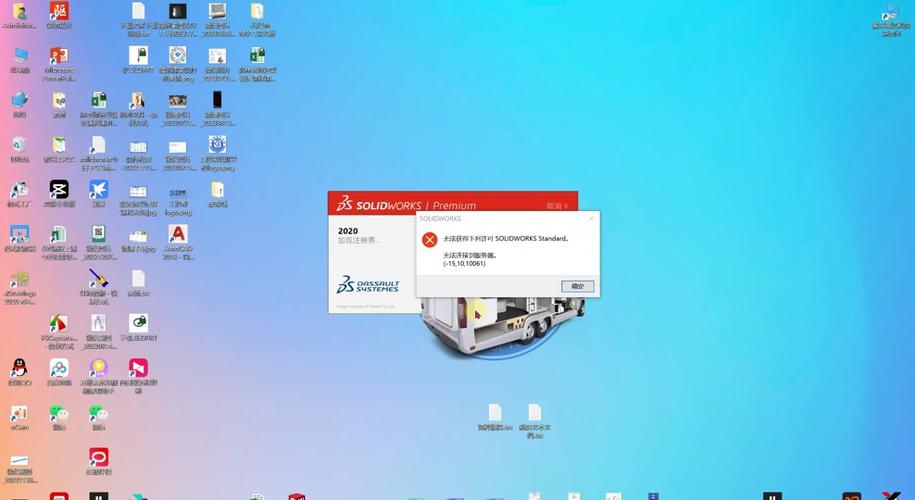Cancel loading from the SOLIDWORKS Premium splash
This screenshot has width=915, height=500.
pos(557,206)
